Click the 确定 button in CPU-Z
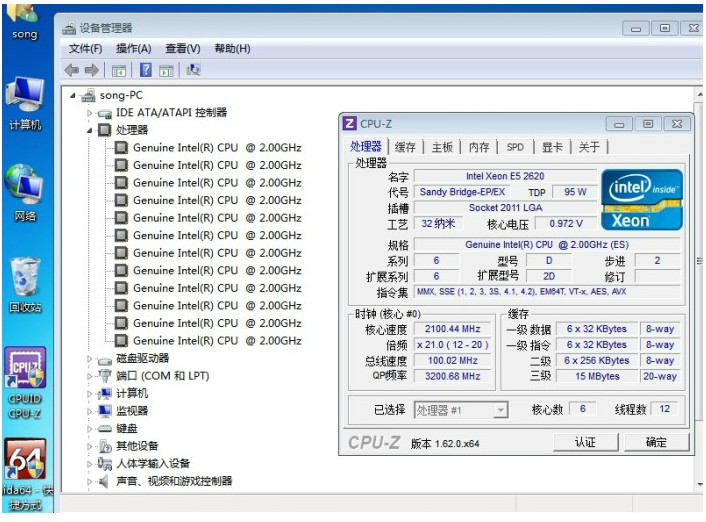 pos(656,442)
